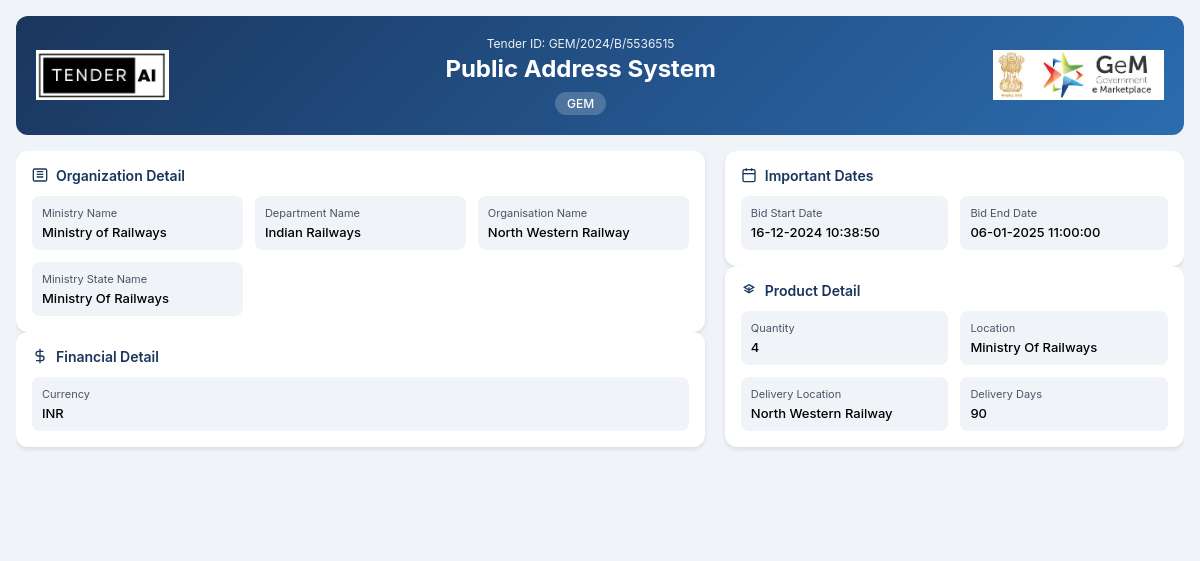The image size is (1200, 561).
Task: Click the Department Name label
Action: pos(312,213)
